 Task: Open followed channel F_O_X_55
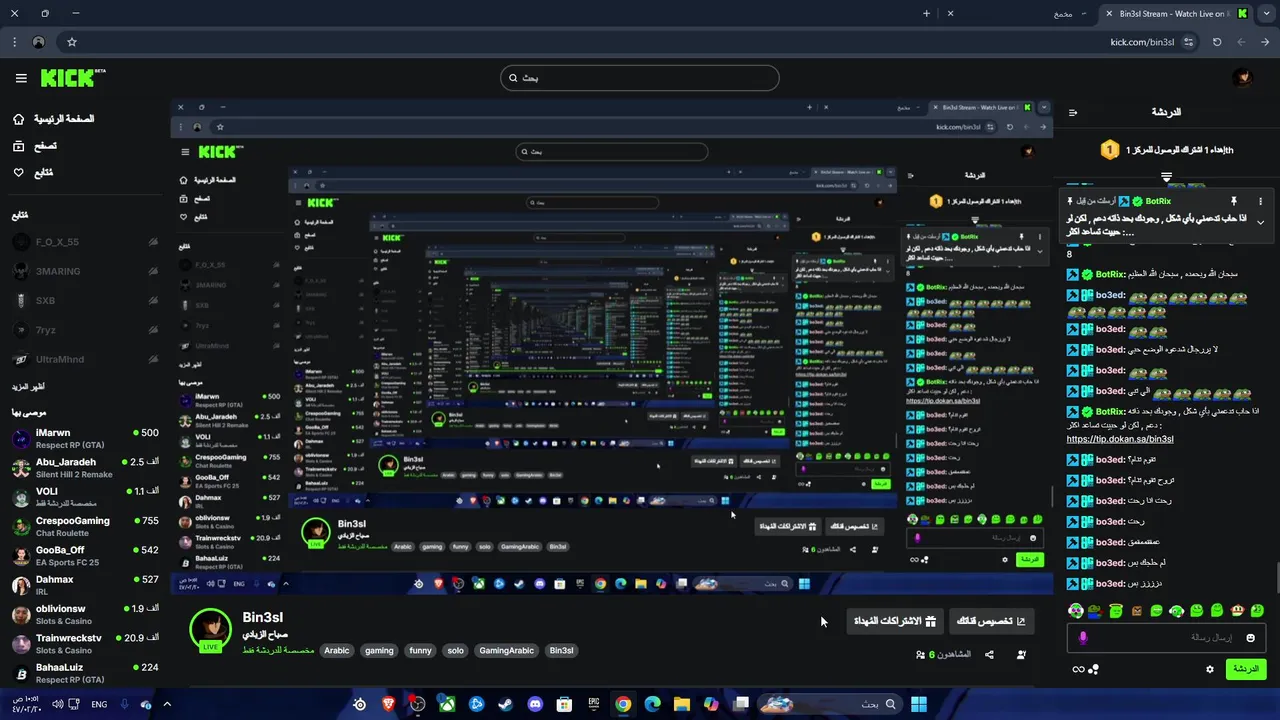[x=85, y=242]
